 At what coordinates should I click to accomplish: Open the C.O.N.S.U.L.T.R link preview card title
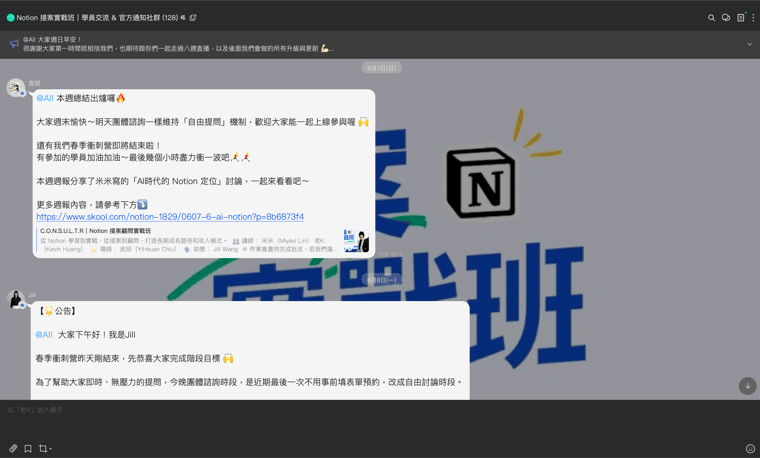coord(95,231)
